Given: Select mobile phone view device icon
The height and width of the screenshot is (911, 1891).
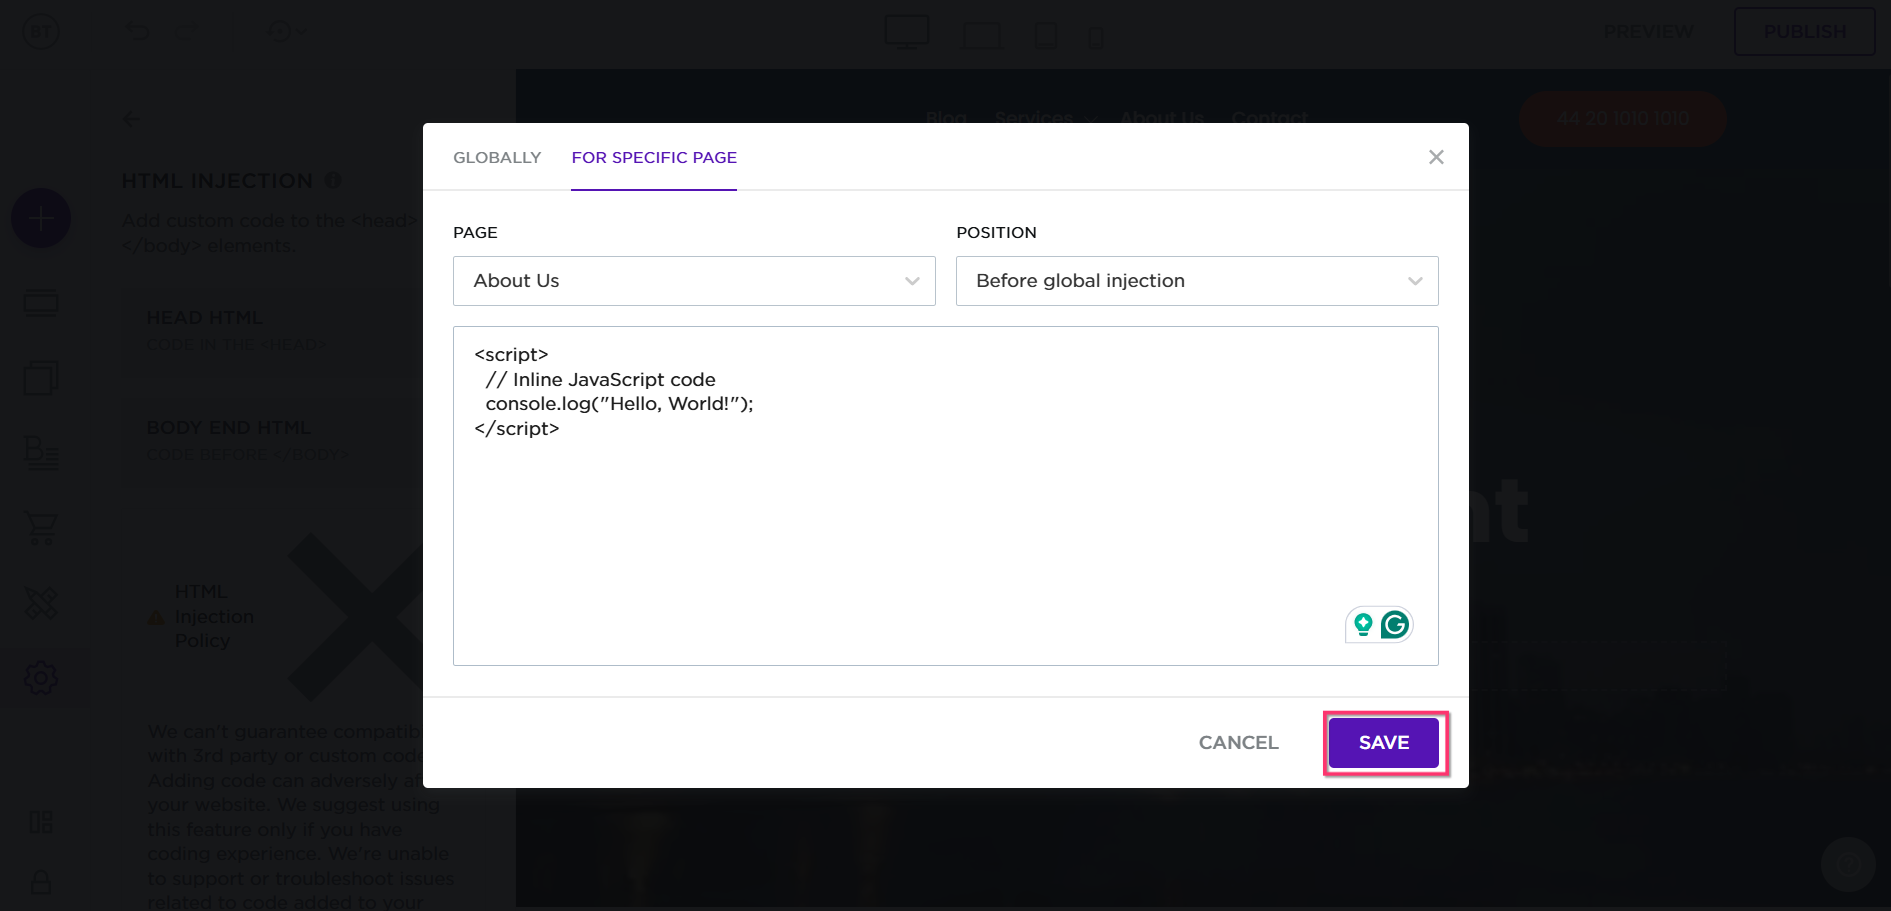Looking at the screenshot, I should [1096, 38].
